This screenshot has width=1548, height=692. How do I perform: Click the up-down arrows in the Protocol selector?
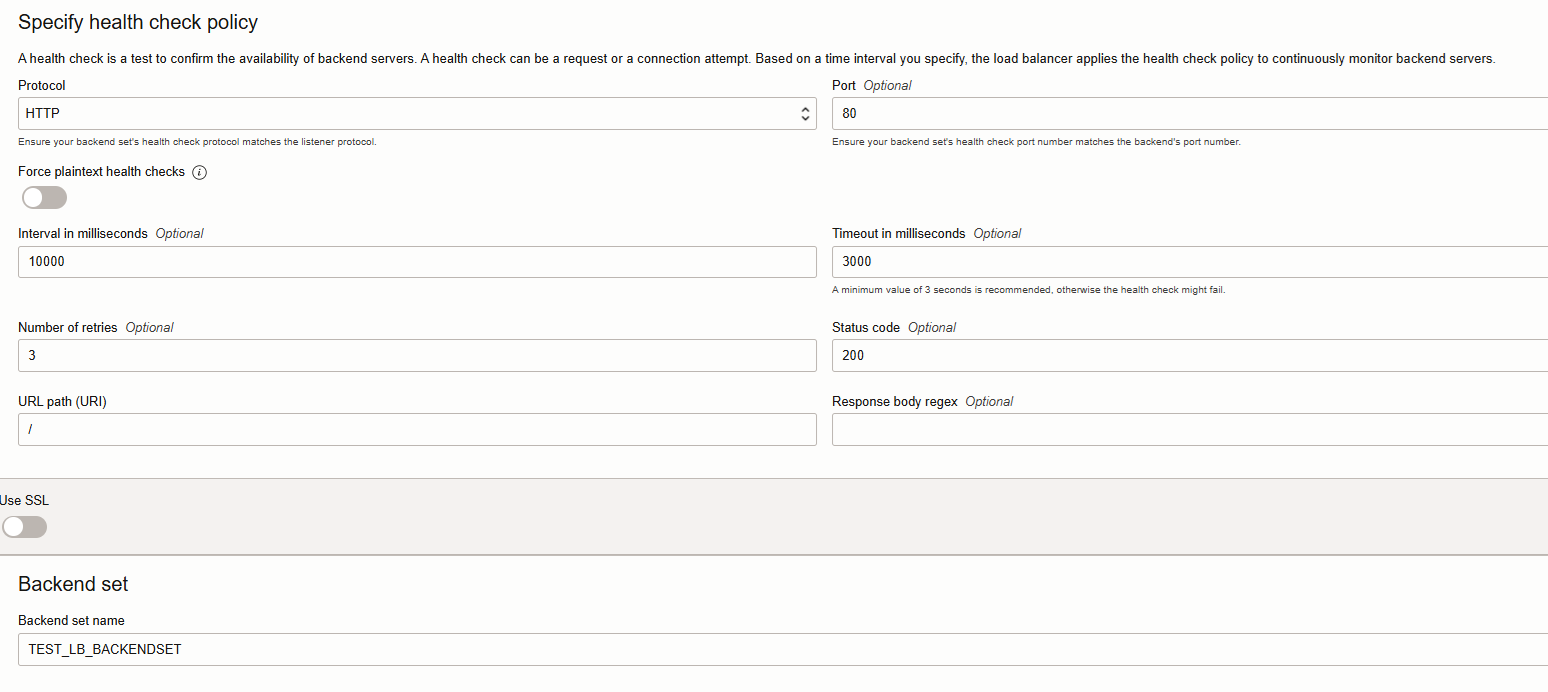tap(805, 114)
